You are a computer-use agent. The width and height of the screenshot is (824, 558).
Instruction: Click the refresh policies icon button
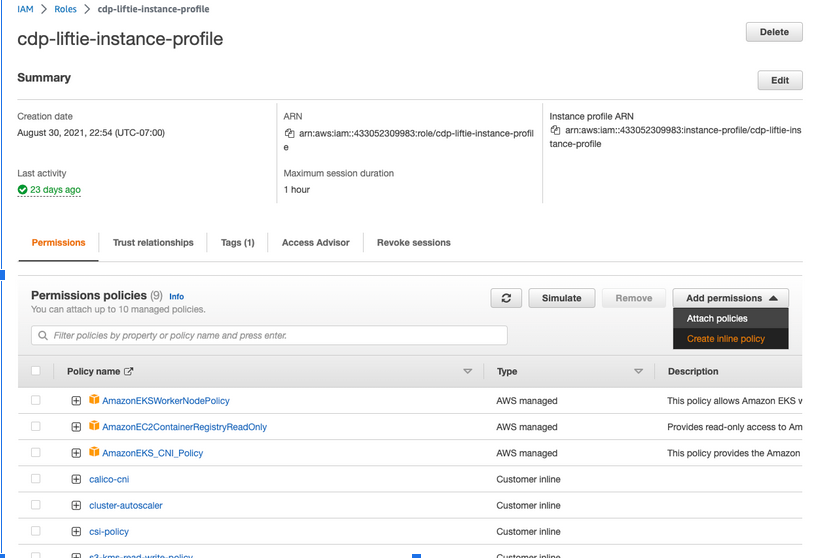tap(506, 298)
